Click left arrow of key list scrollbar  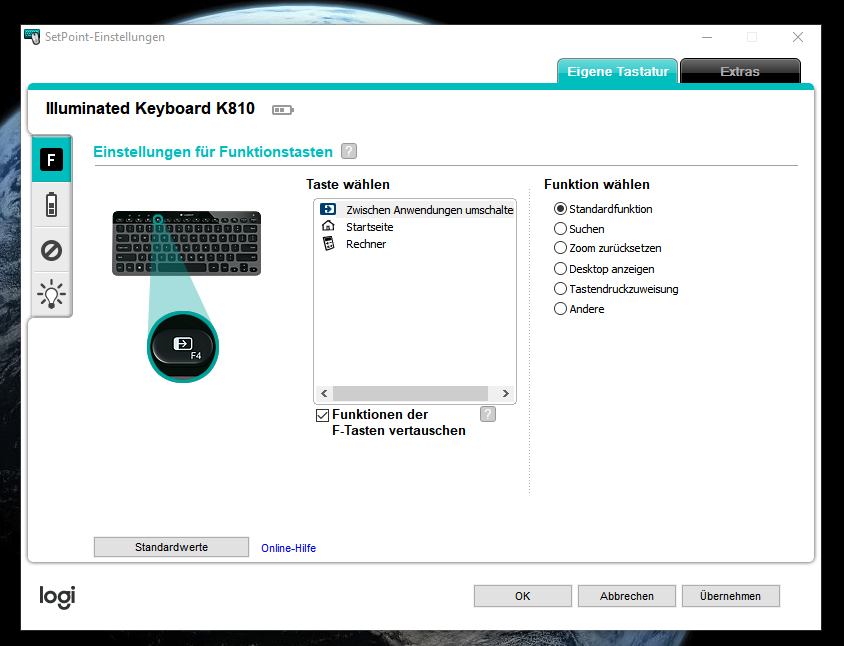click(324, 394)
